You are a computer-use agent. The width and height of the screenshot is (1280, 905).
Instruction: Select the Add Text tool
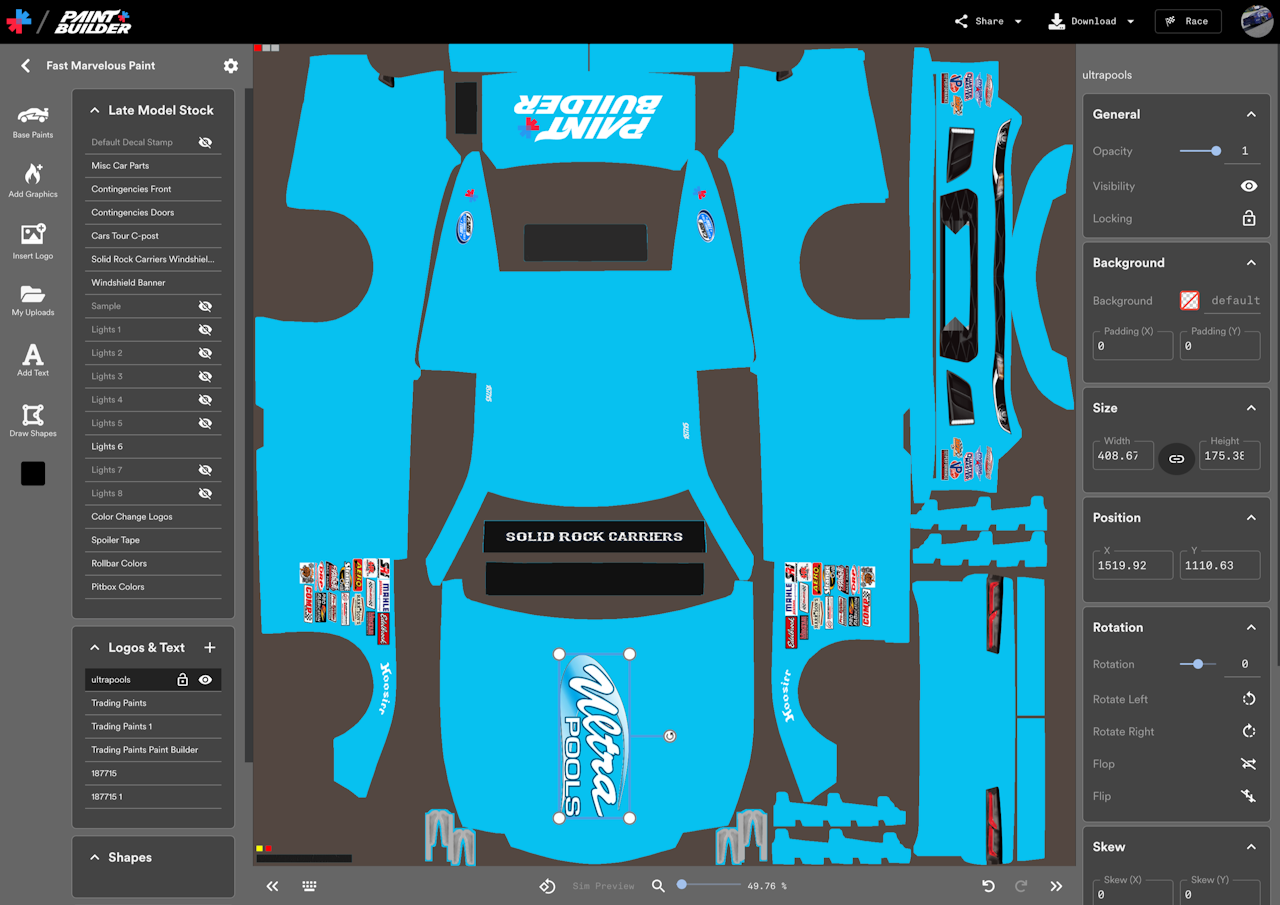(x=33, y=360)
